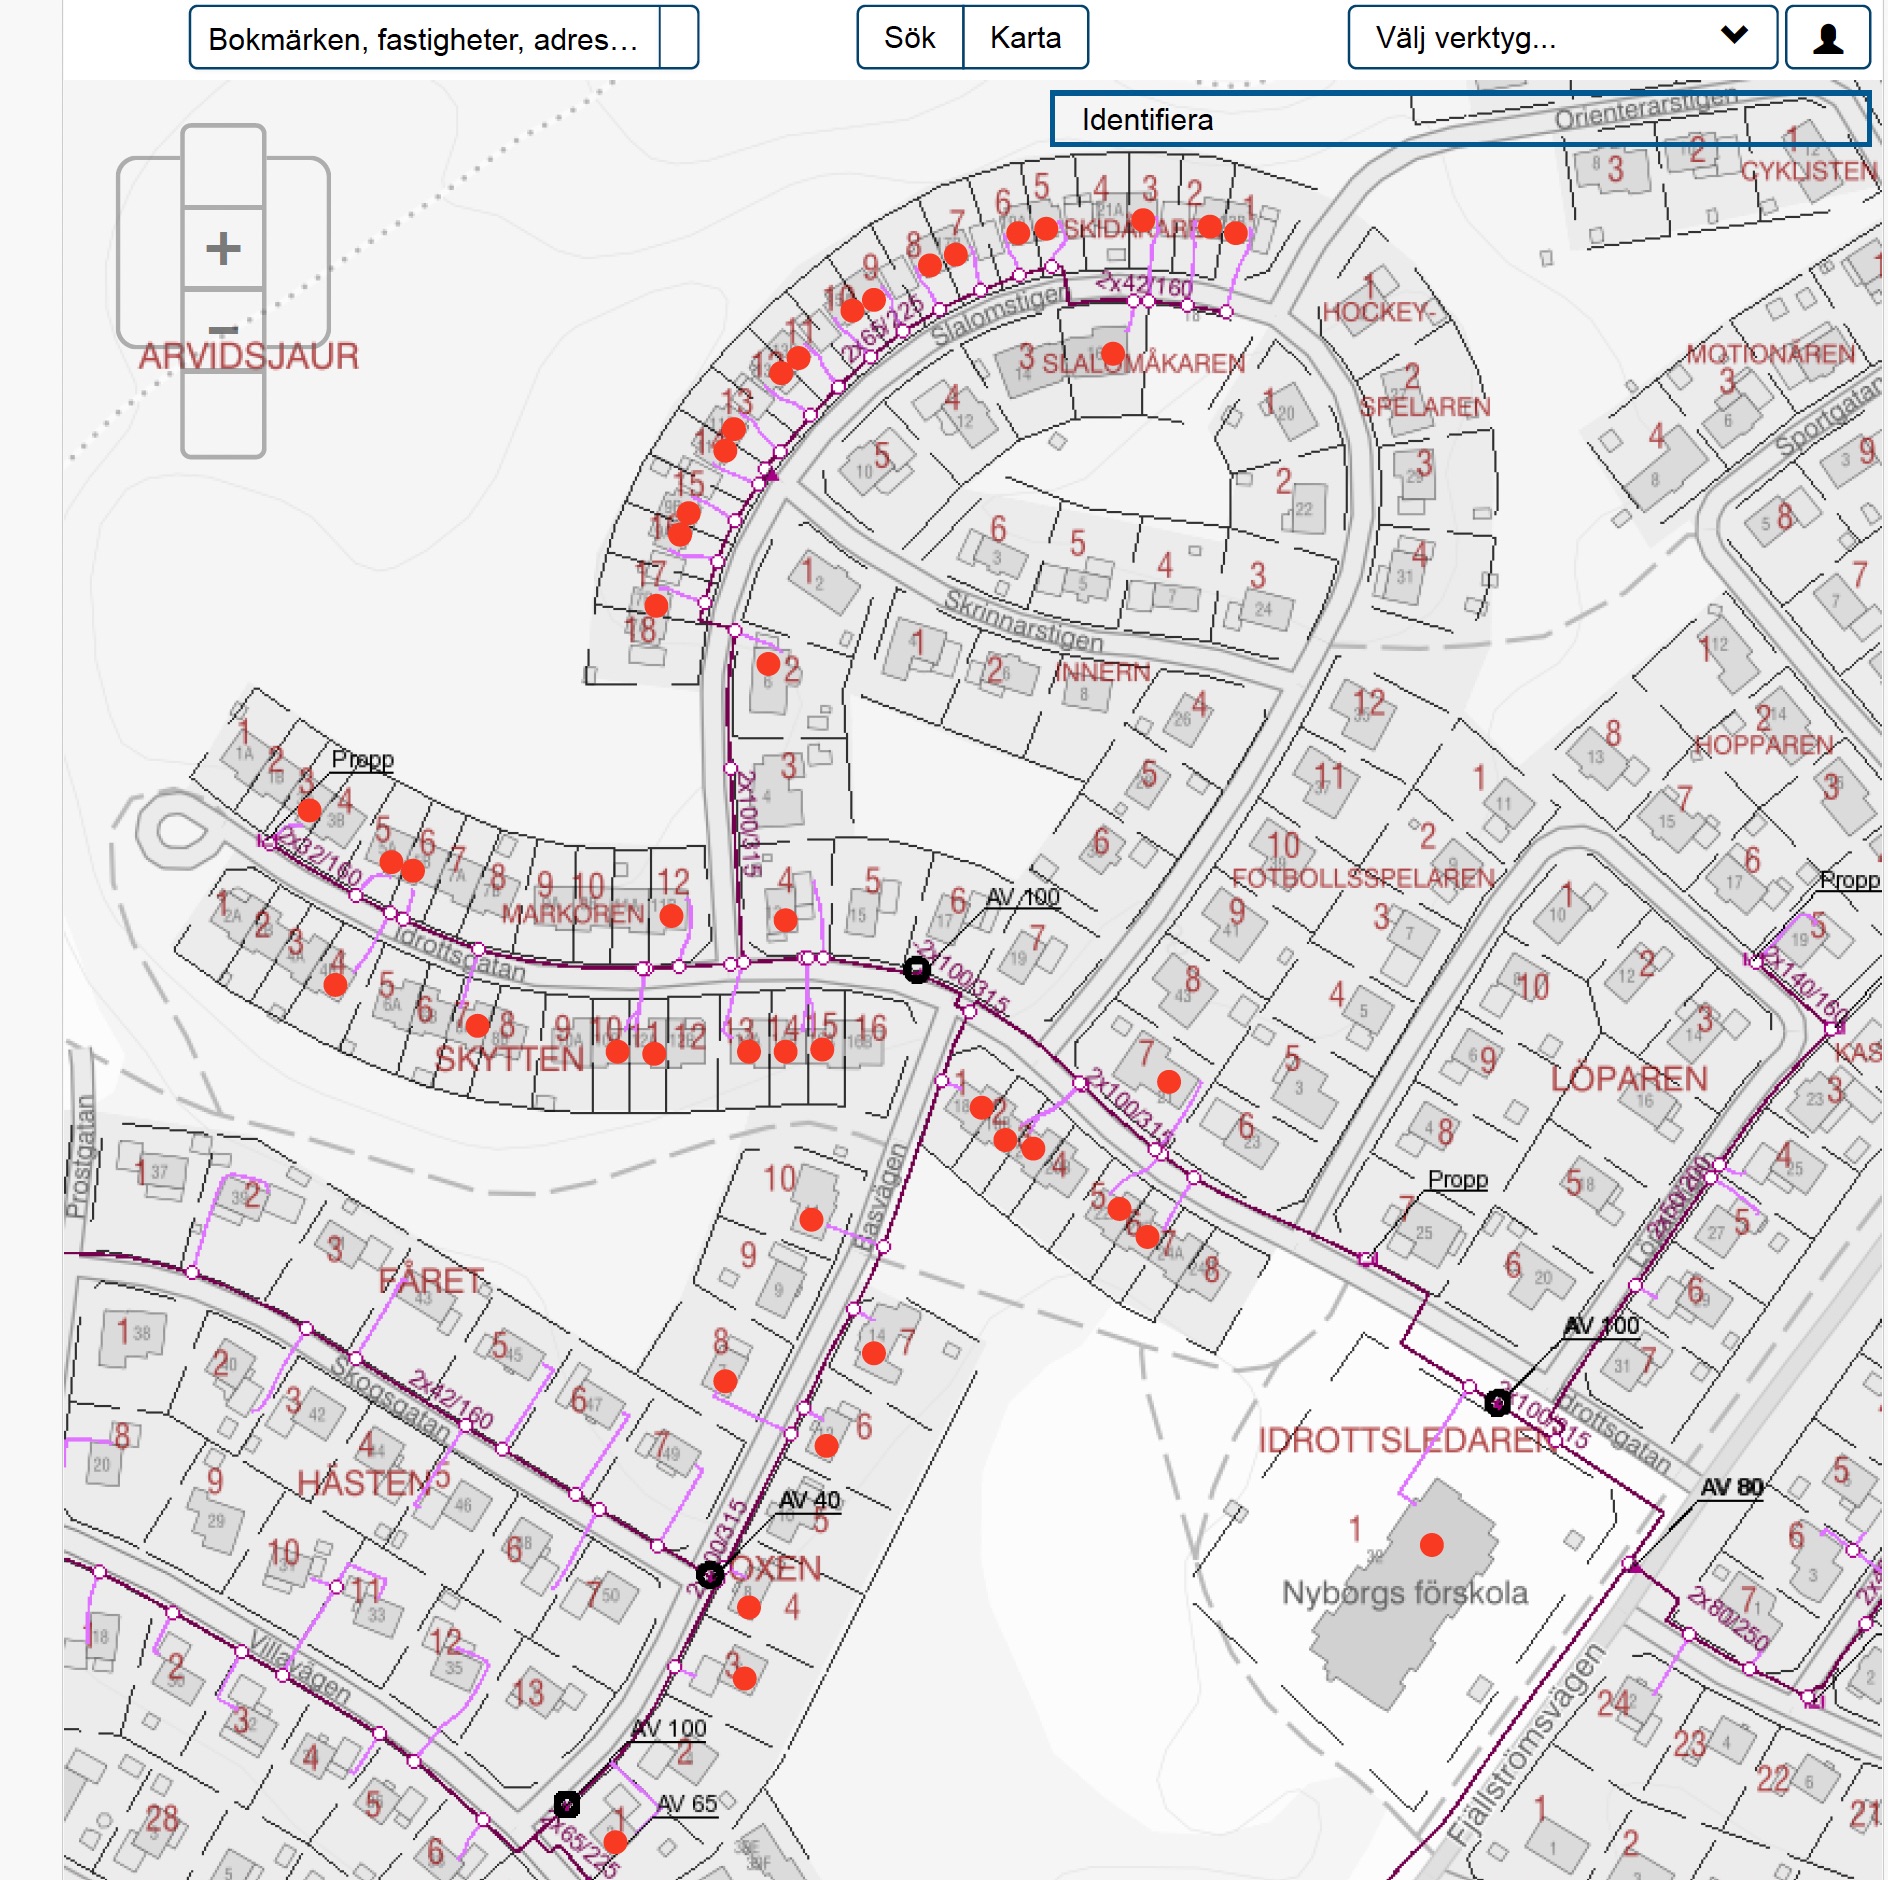The width and height of the screenshot is (1888, 1880).
Task: Click the pipe label 2x80/250
Action: (x=1729, y=1618)
